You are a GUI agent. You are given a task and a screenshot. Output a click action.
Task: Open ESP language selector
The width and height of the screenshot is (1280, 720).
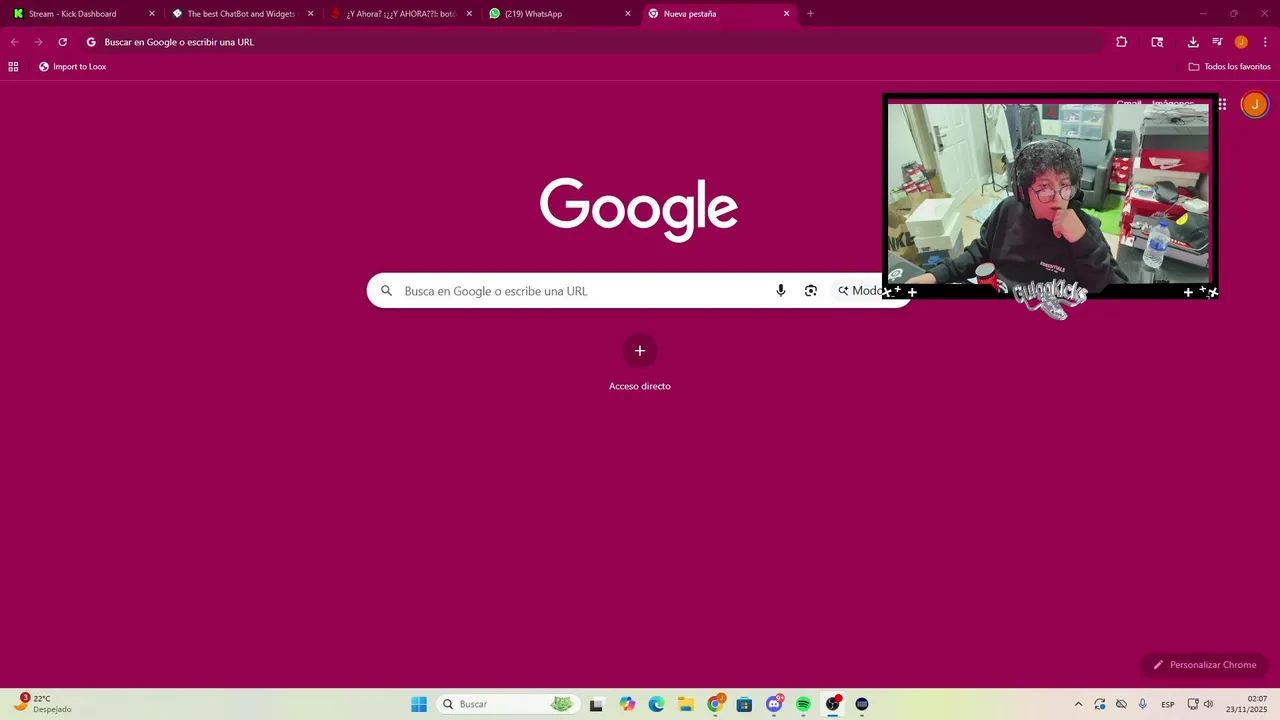pos(1168,704)
